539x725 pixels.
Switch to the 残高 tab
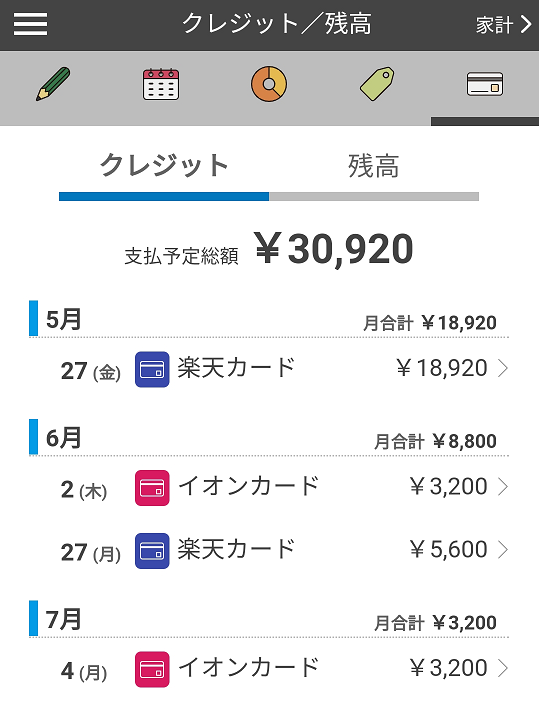374,166
